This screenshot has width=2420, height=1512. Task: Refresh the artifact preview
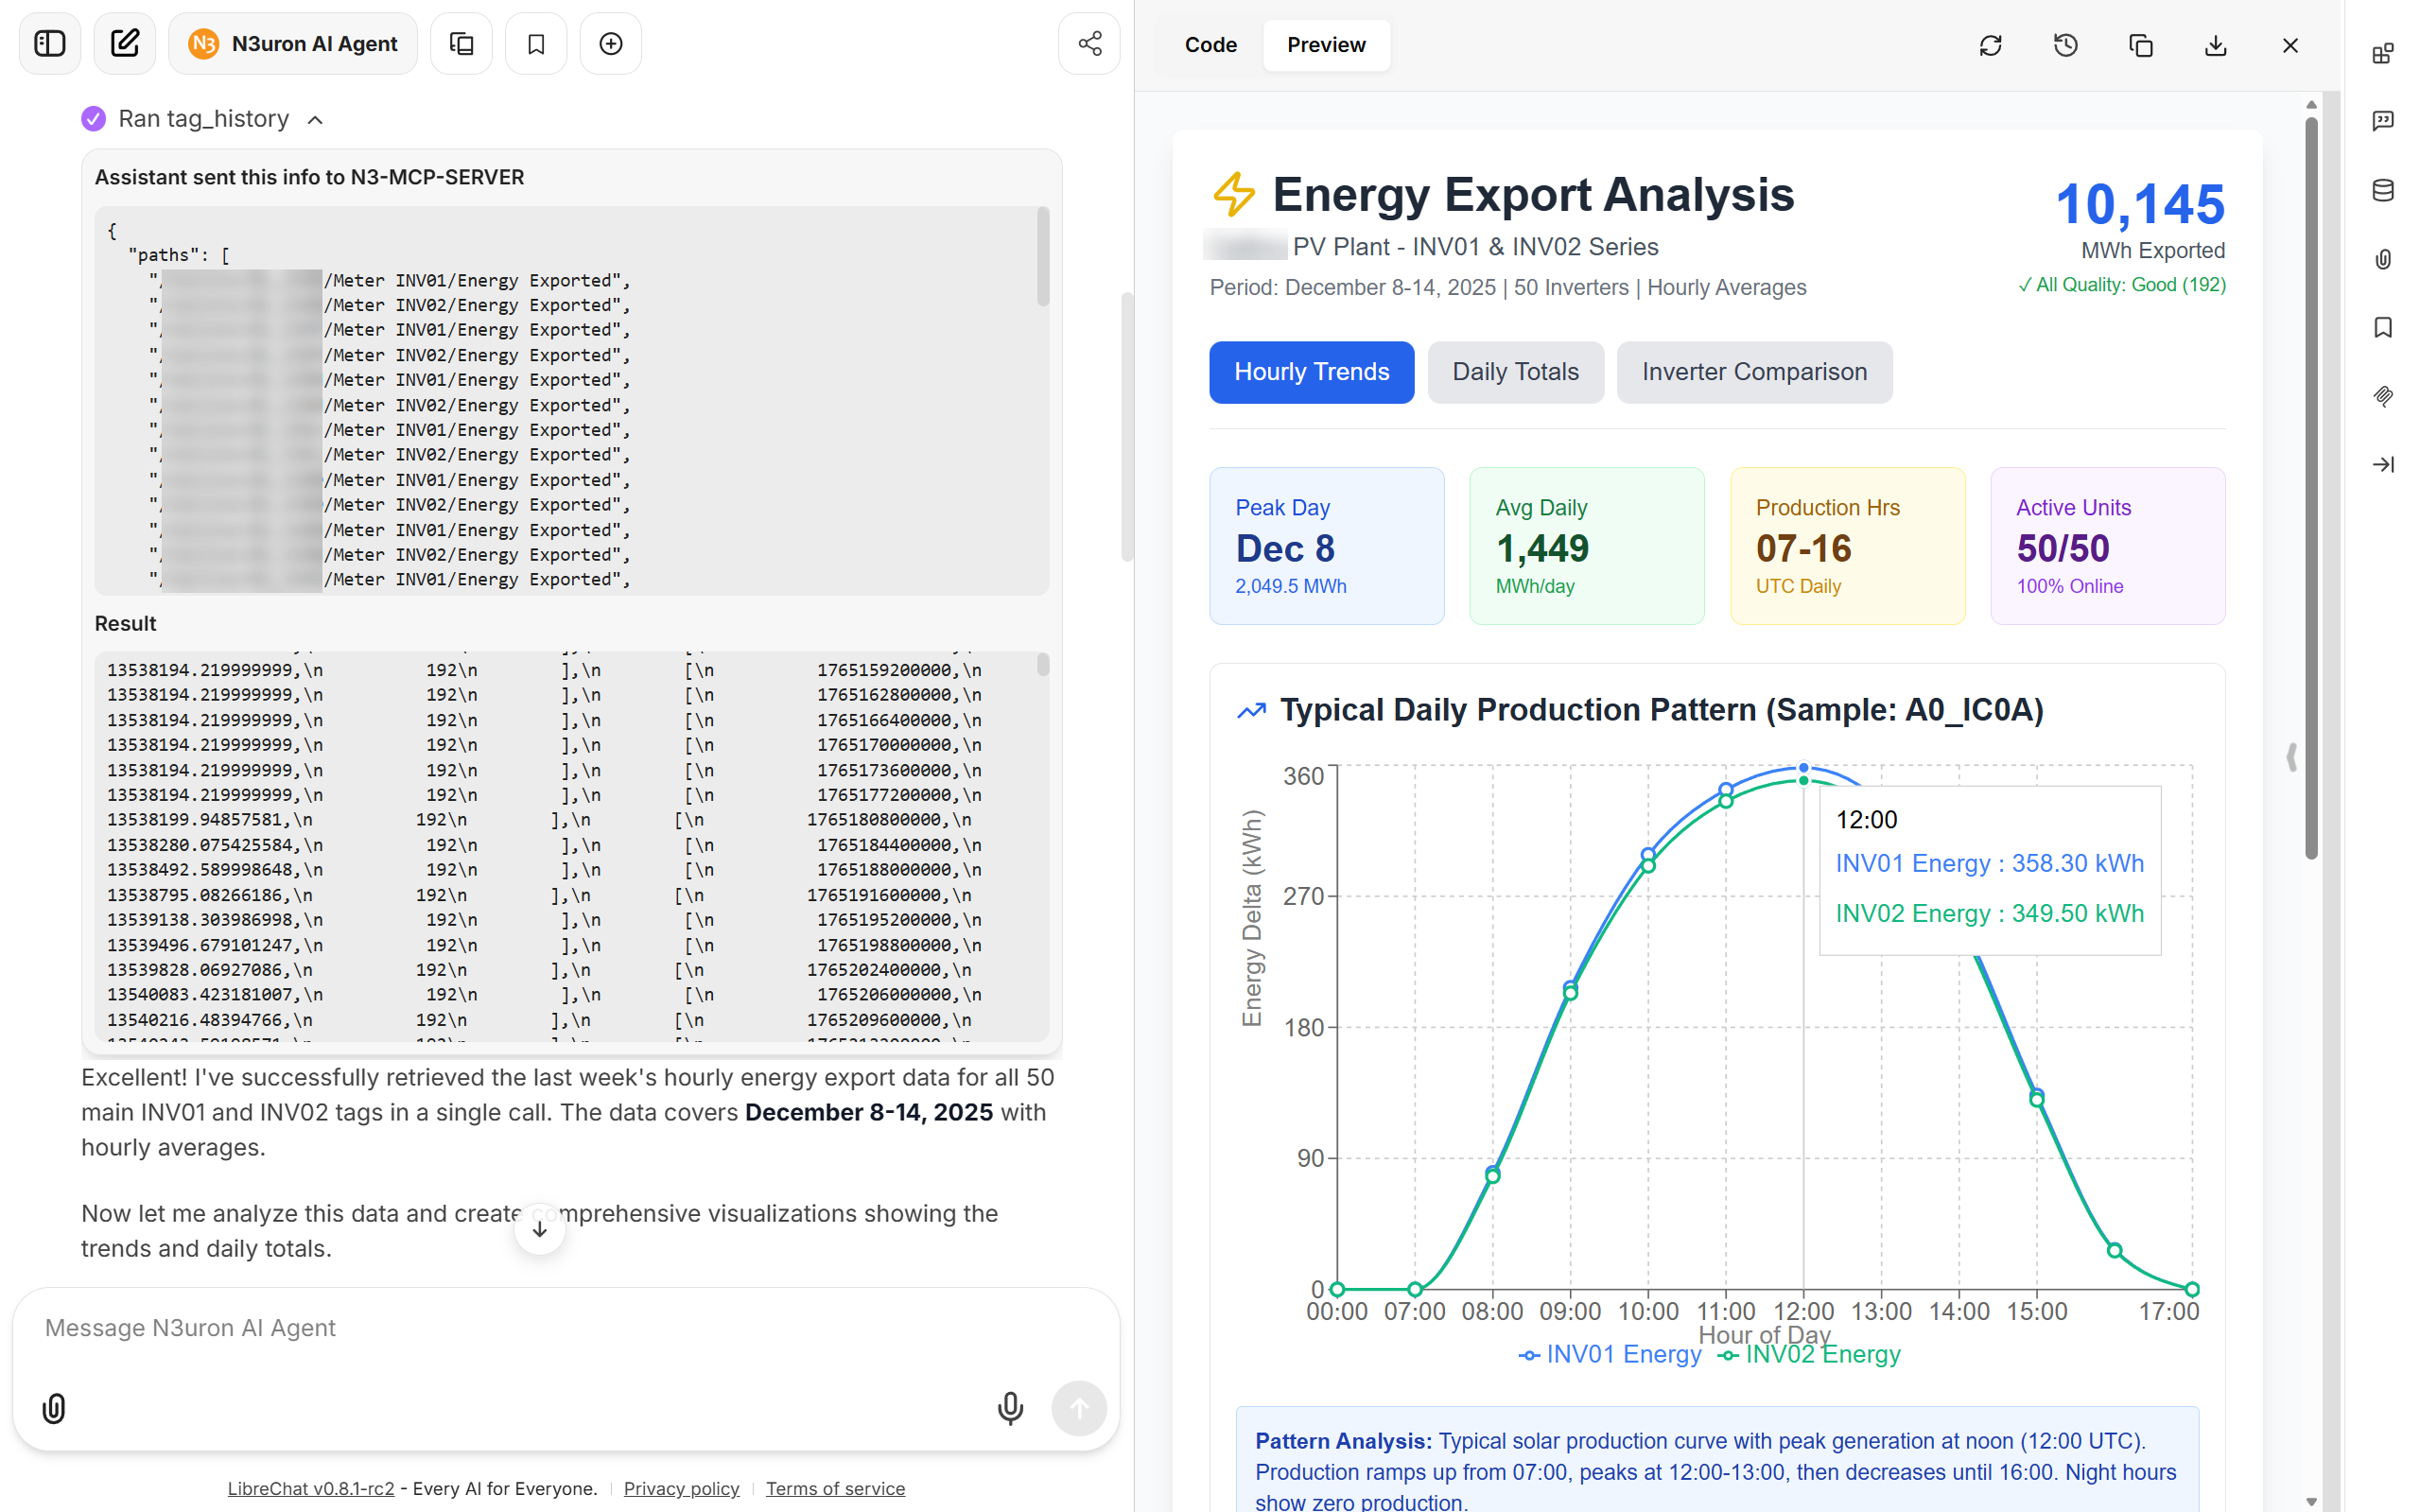click(x=1990, y=45)
